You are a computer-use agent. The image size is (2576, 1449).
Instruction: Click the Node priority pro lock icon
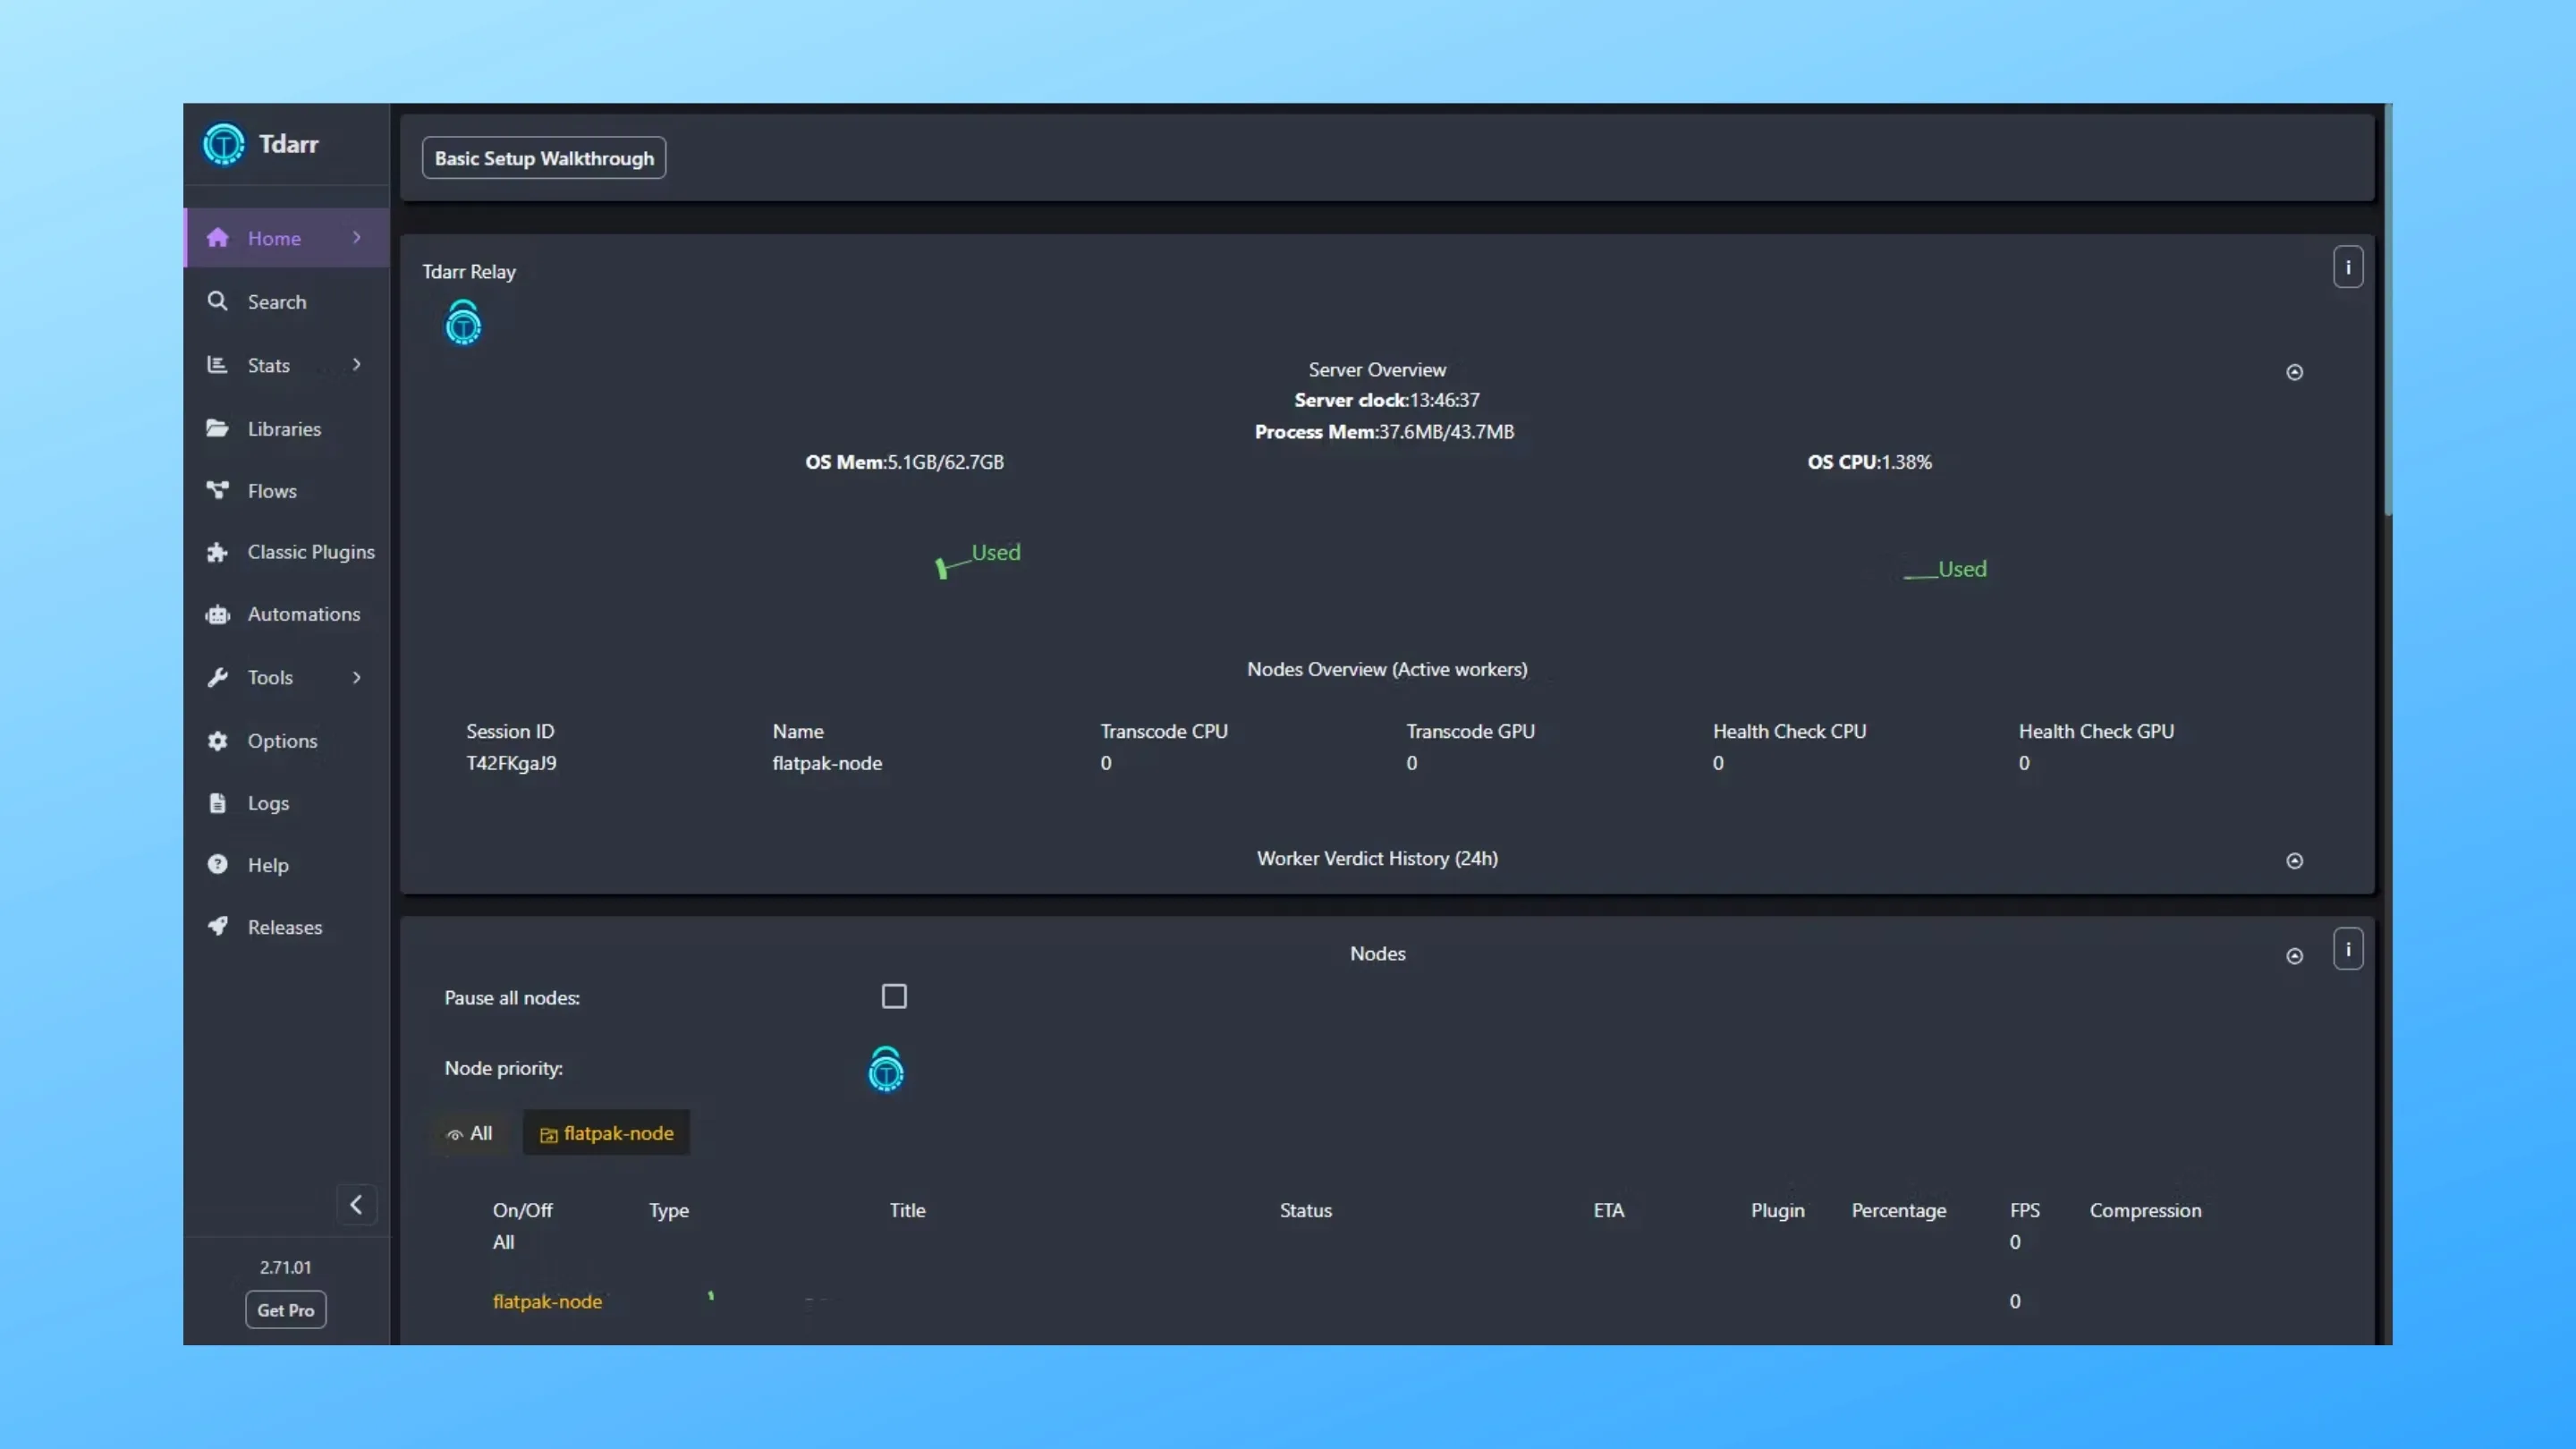tap(886, 1069)
